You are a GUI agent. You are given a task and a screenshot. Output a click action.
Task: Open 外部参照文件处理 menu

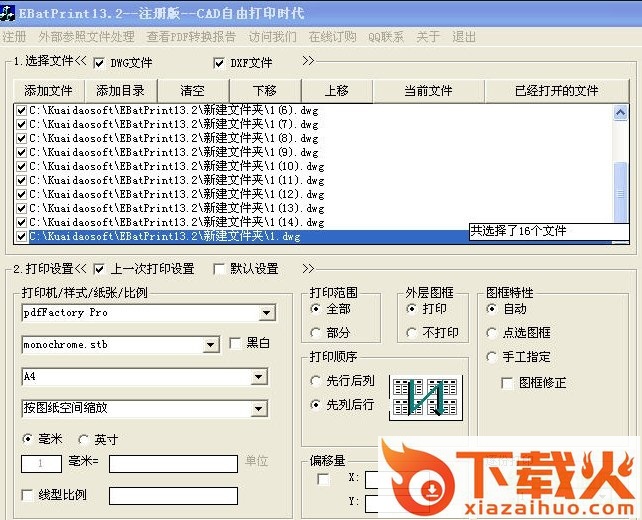(x=86, y=37)
